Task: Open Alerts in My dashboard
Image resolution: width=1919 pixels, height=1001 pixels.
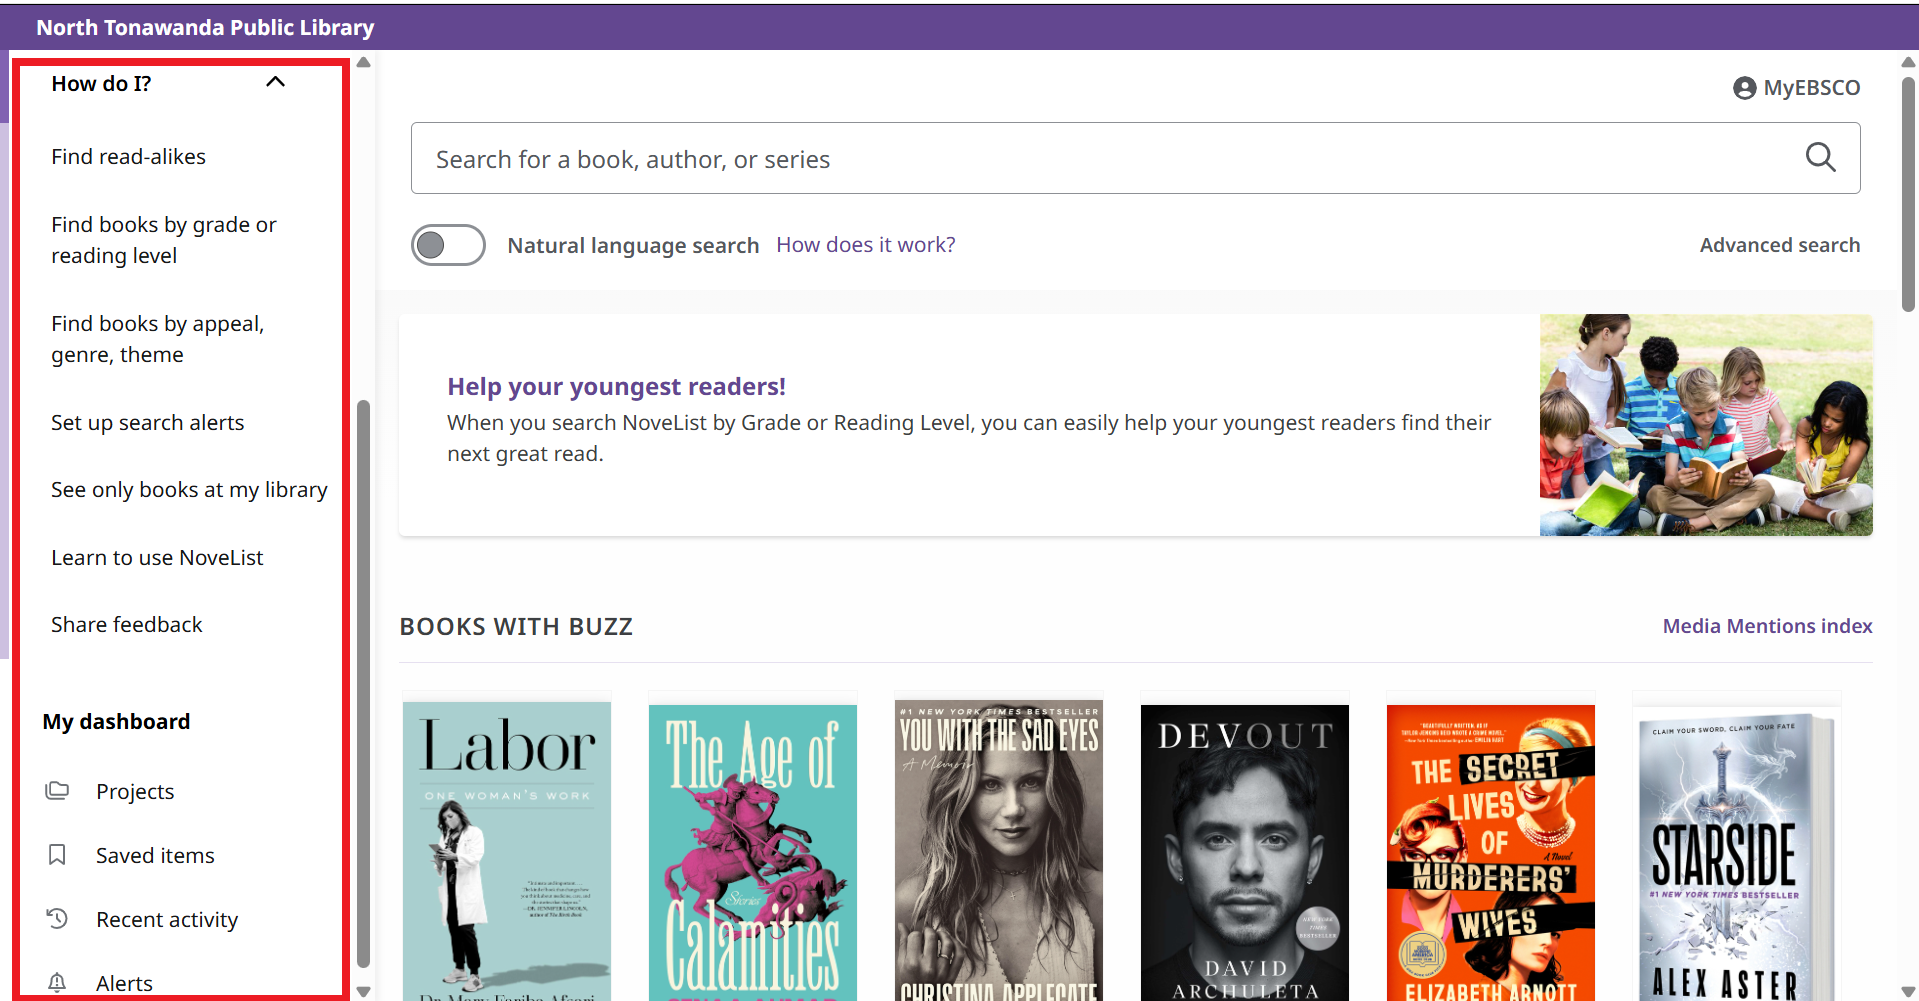Action: (x=124, y=984)
